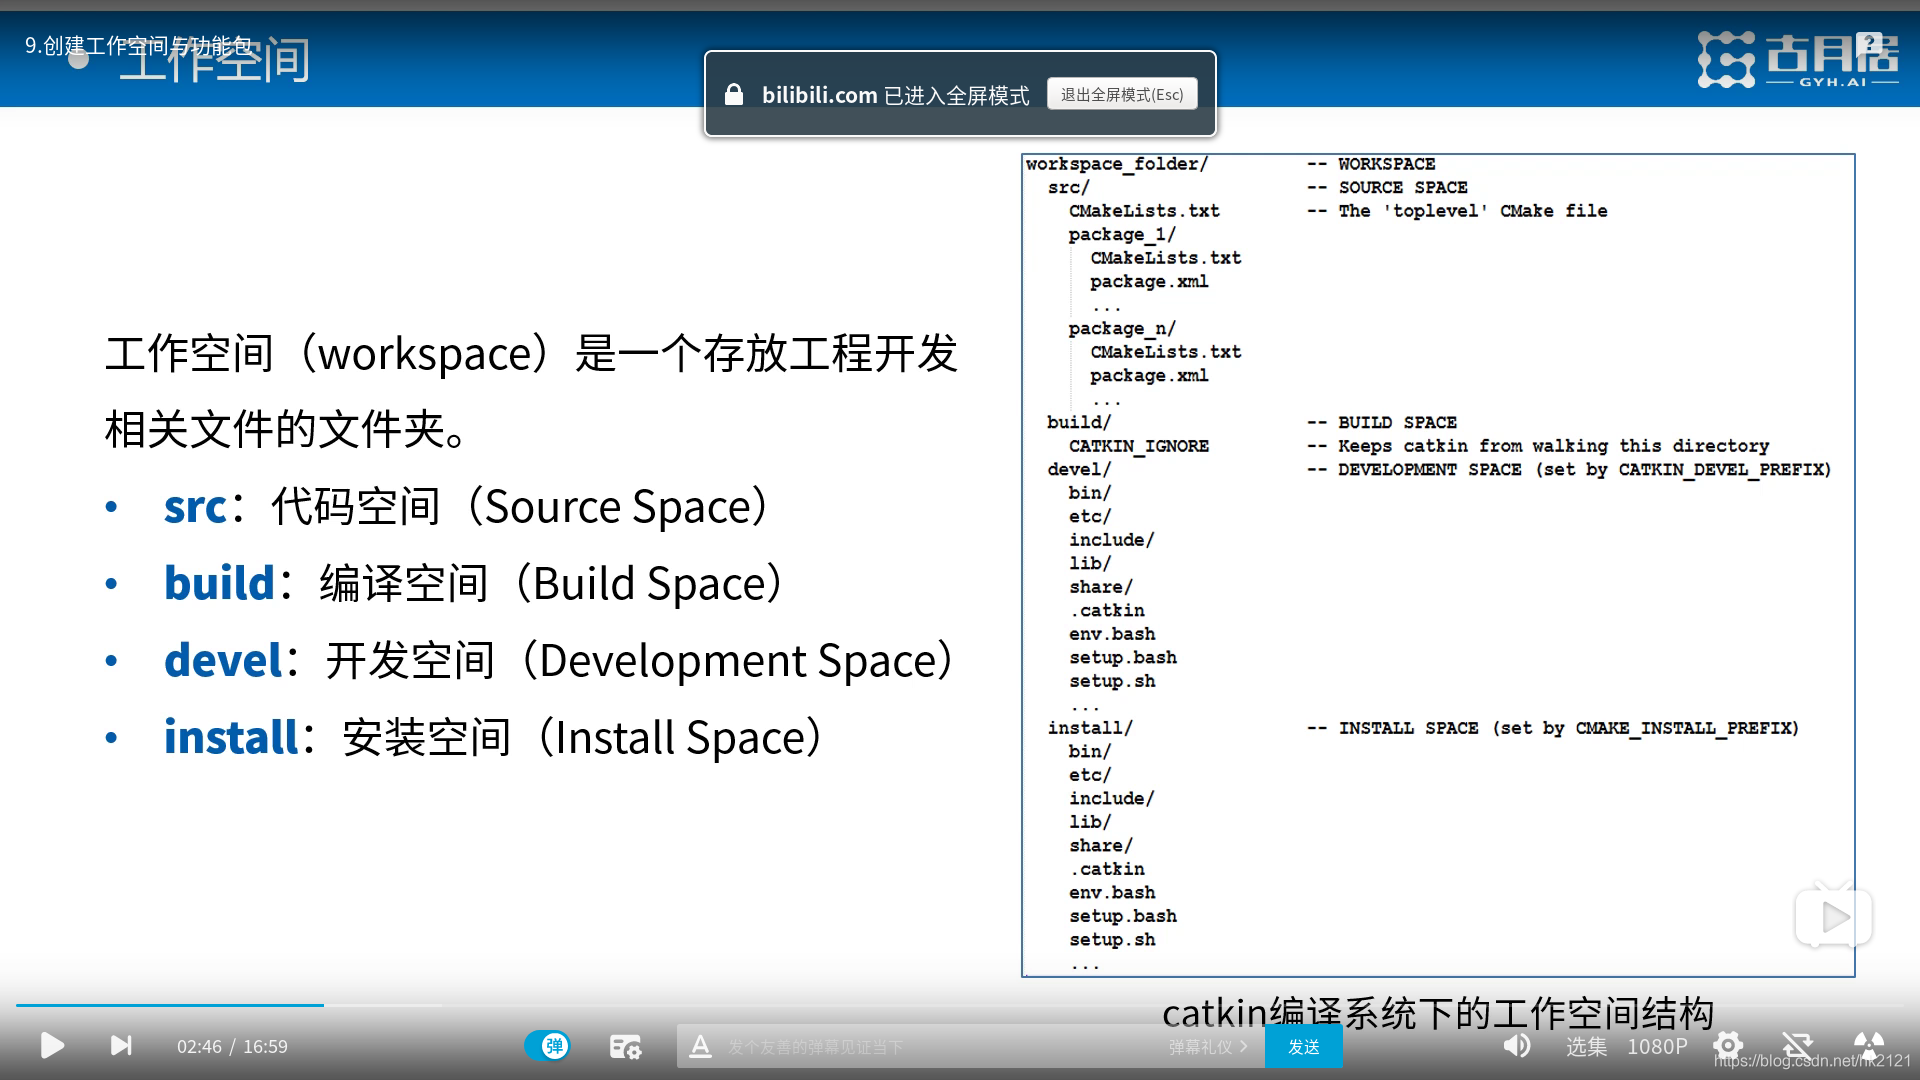Click video title 9.创建工作空间与功能包
The image size is (1920, 1080).
[139, 45]
